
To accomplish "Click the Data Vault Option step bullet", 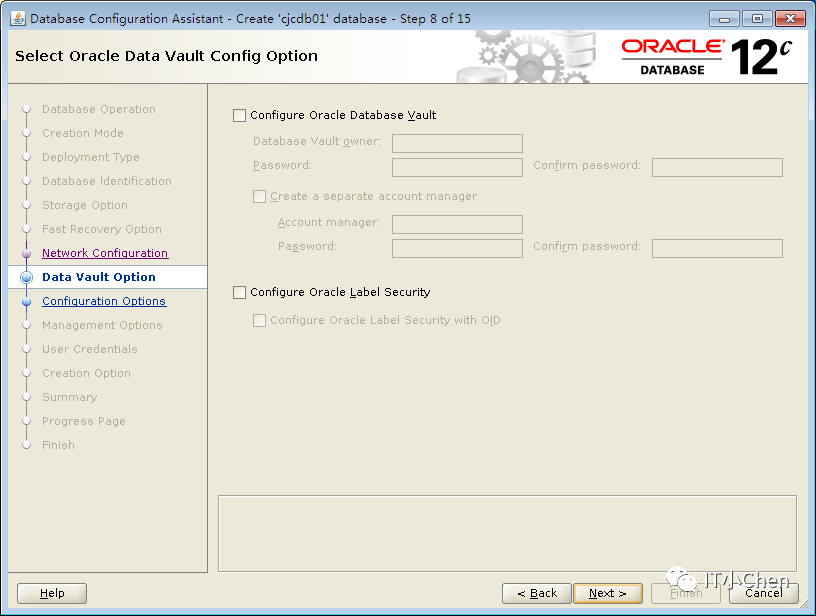I will 27,277.
